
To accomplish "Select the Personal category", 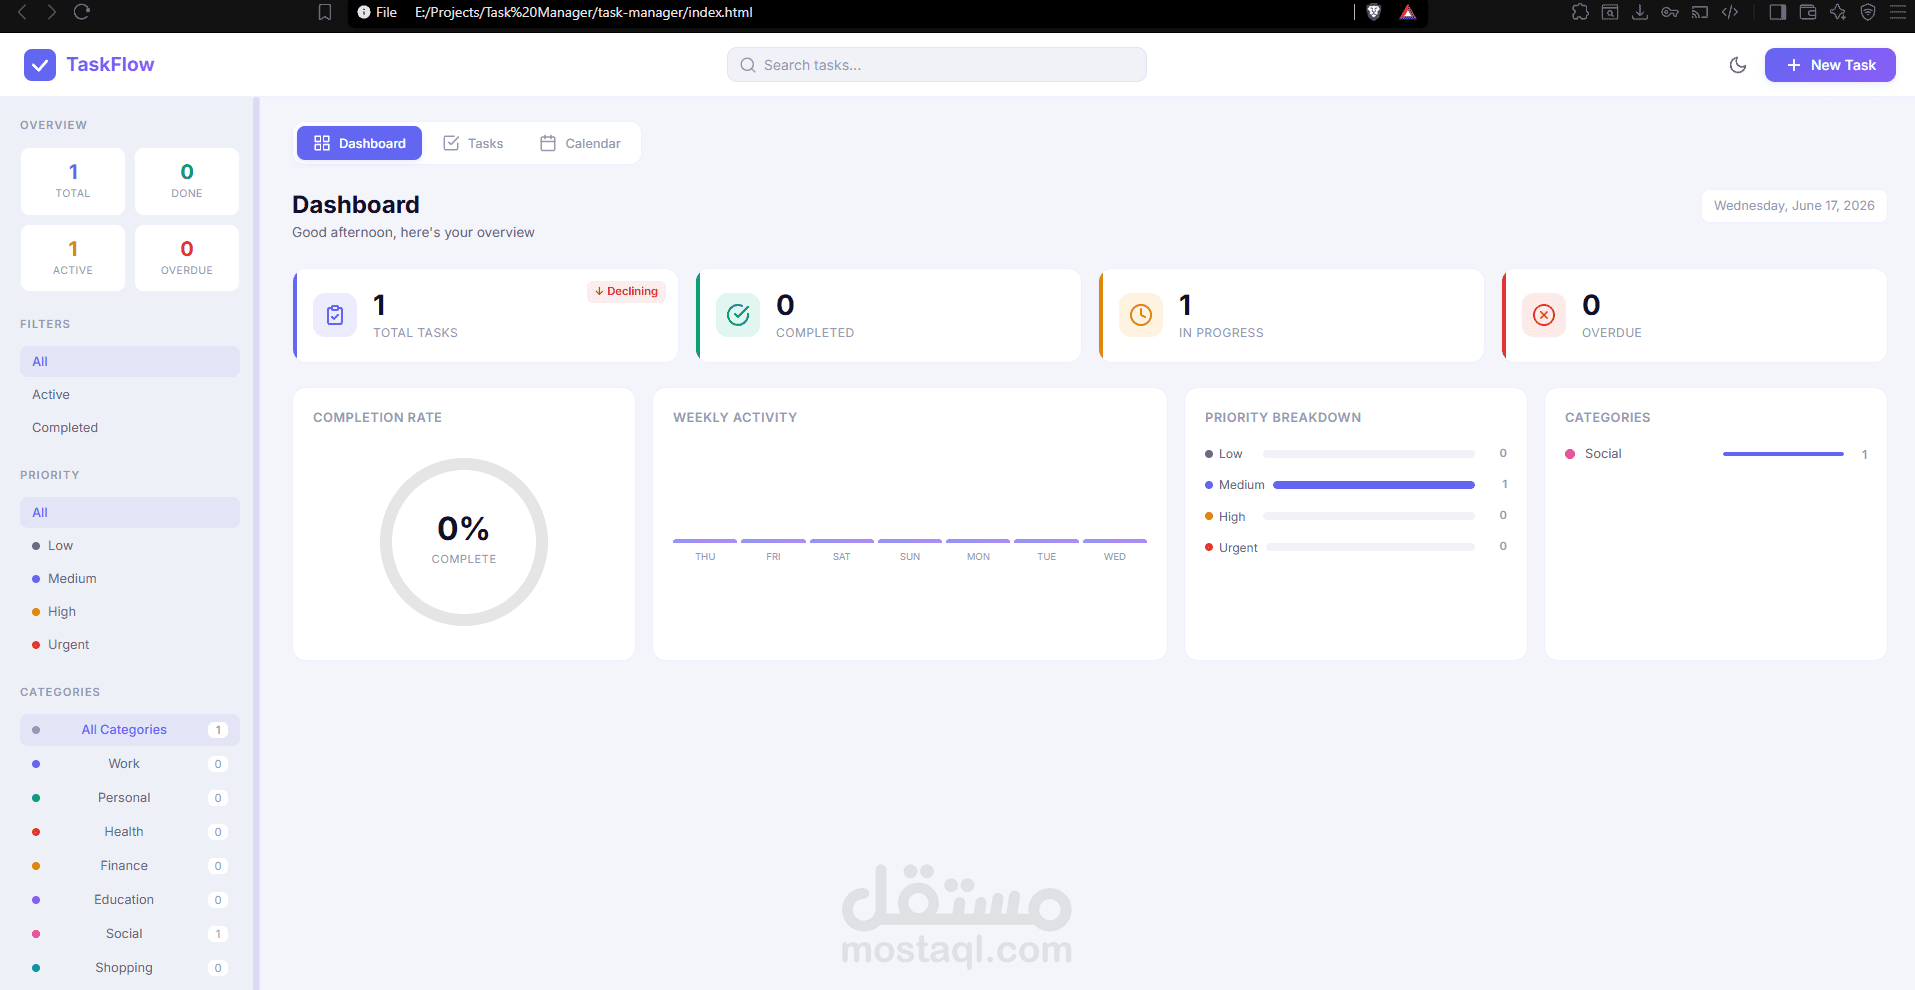I will click(130, 798).
